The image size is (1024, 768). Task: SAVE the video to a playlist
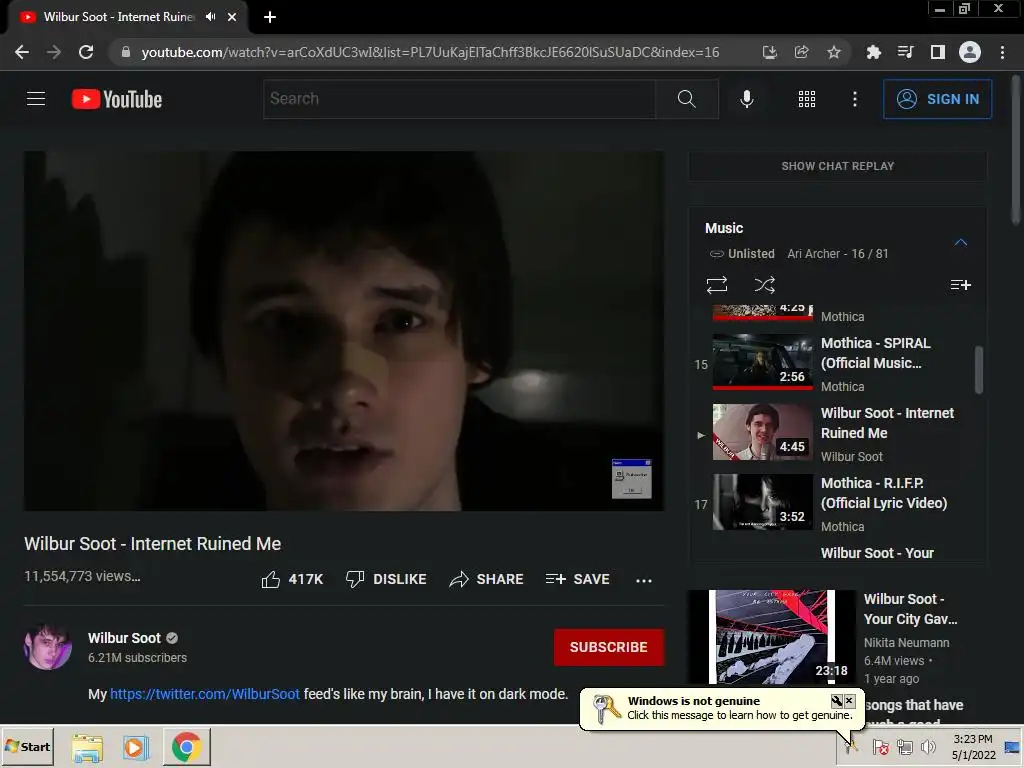(577, 579)
